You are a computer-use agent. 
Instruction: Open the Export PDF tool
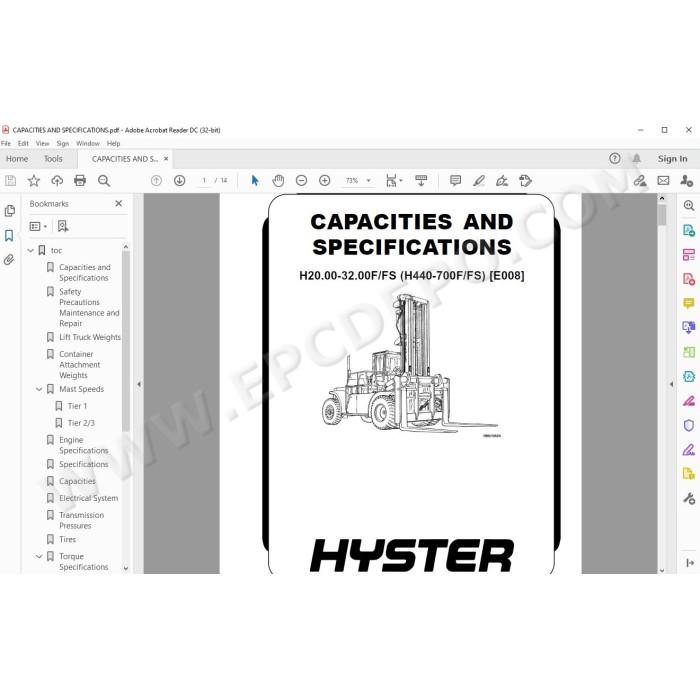688,230
